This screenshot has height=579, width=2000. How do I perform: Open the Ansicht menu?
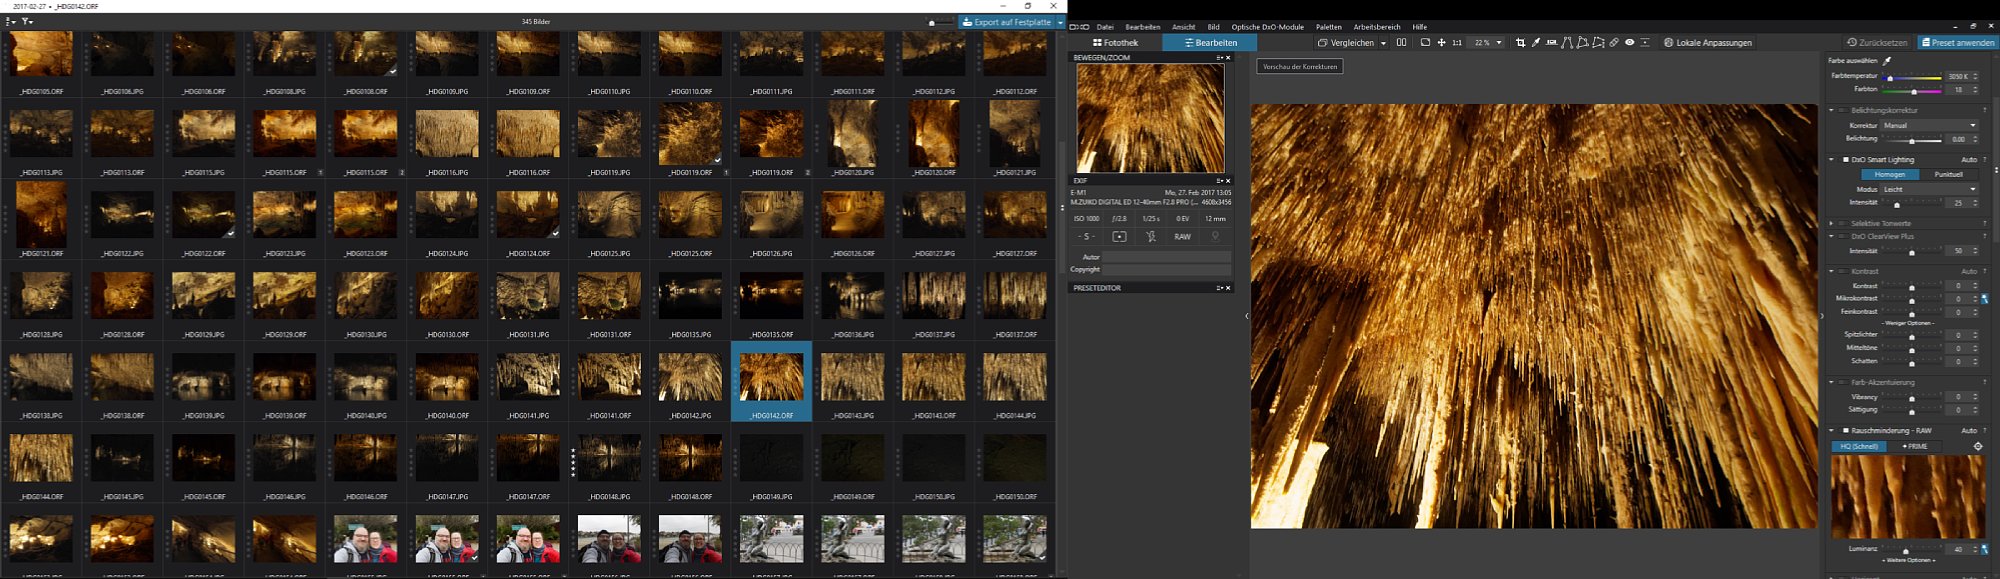pos(1183,27)
